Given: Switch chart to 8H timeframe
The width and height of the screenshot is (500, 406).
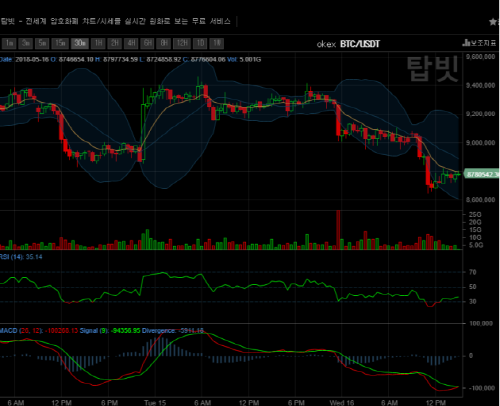Looking at the screenshot, I should (x=164, y=43).
